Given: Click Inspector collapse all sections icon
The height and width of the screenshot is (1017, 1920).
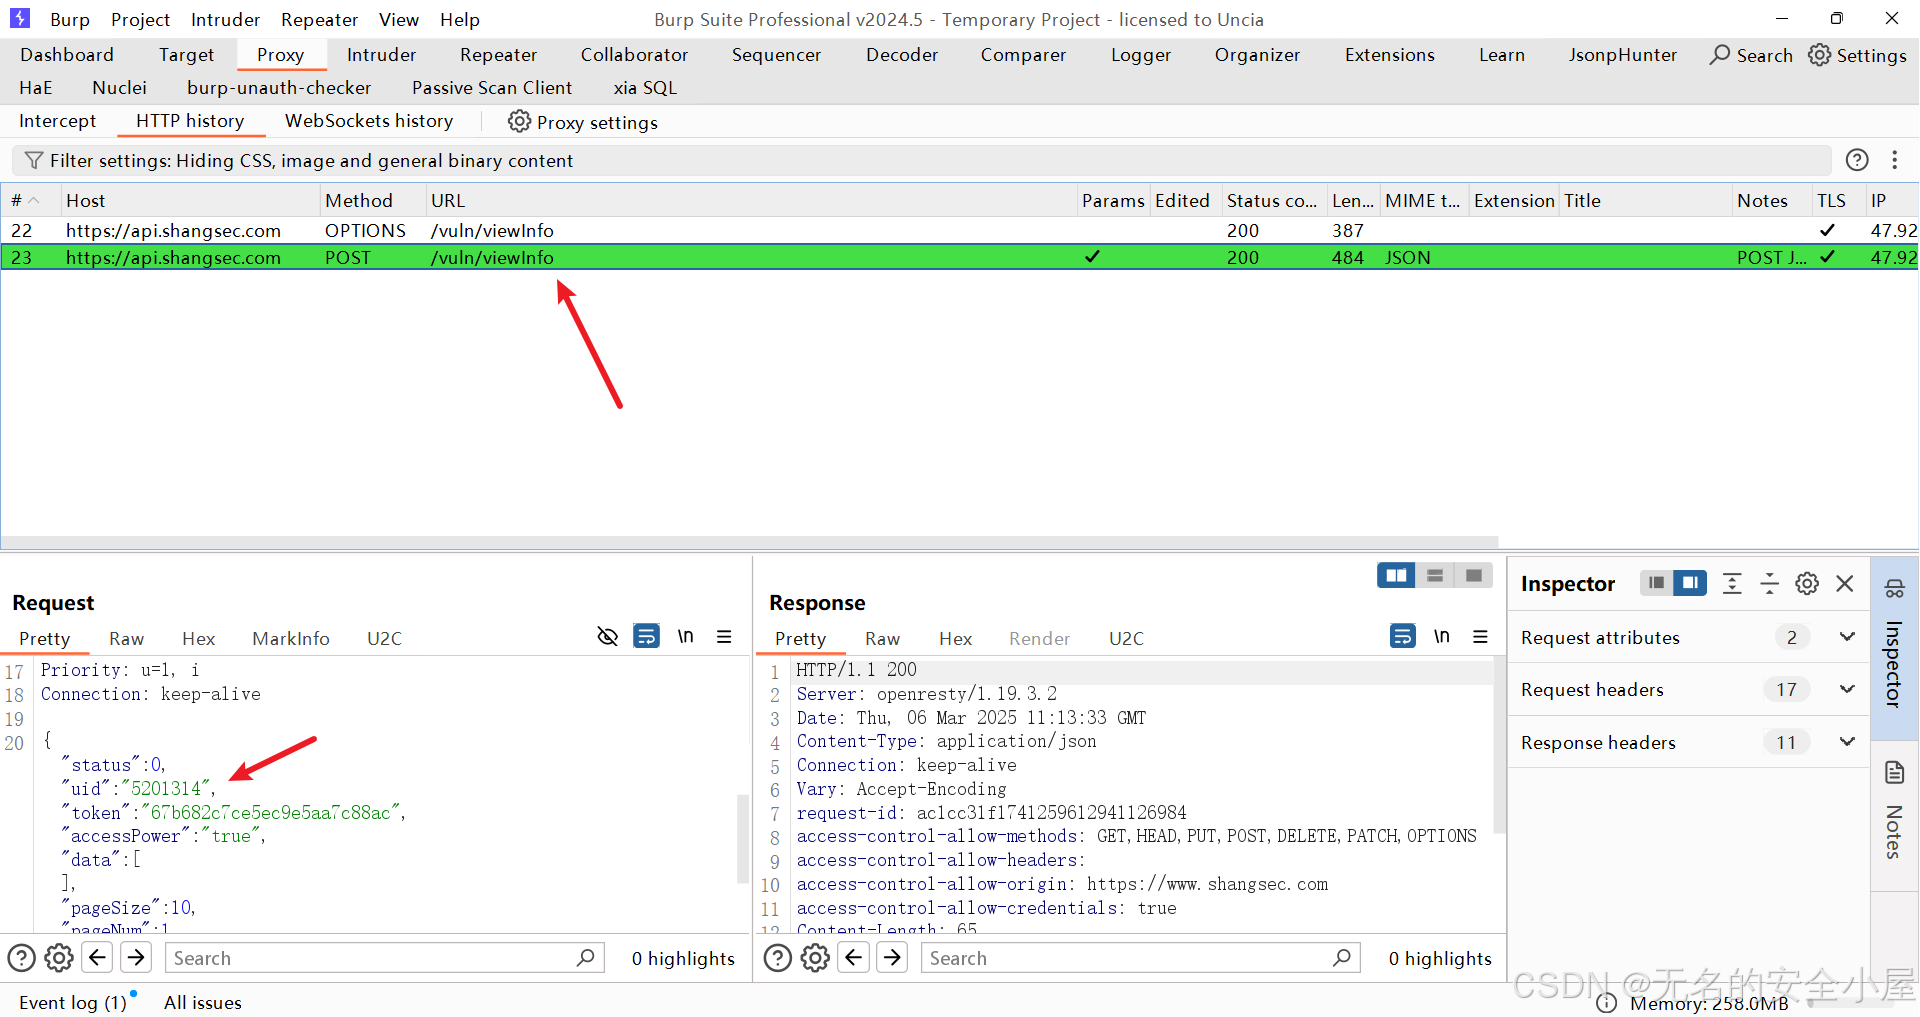Looking at the screenshot, I should [1770, 584].
